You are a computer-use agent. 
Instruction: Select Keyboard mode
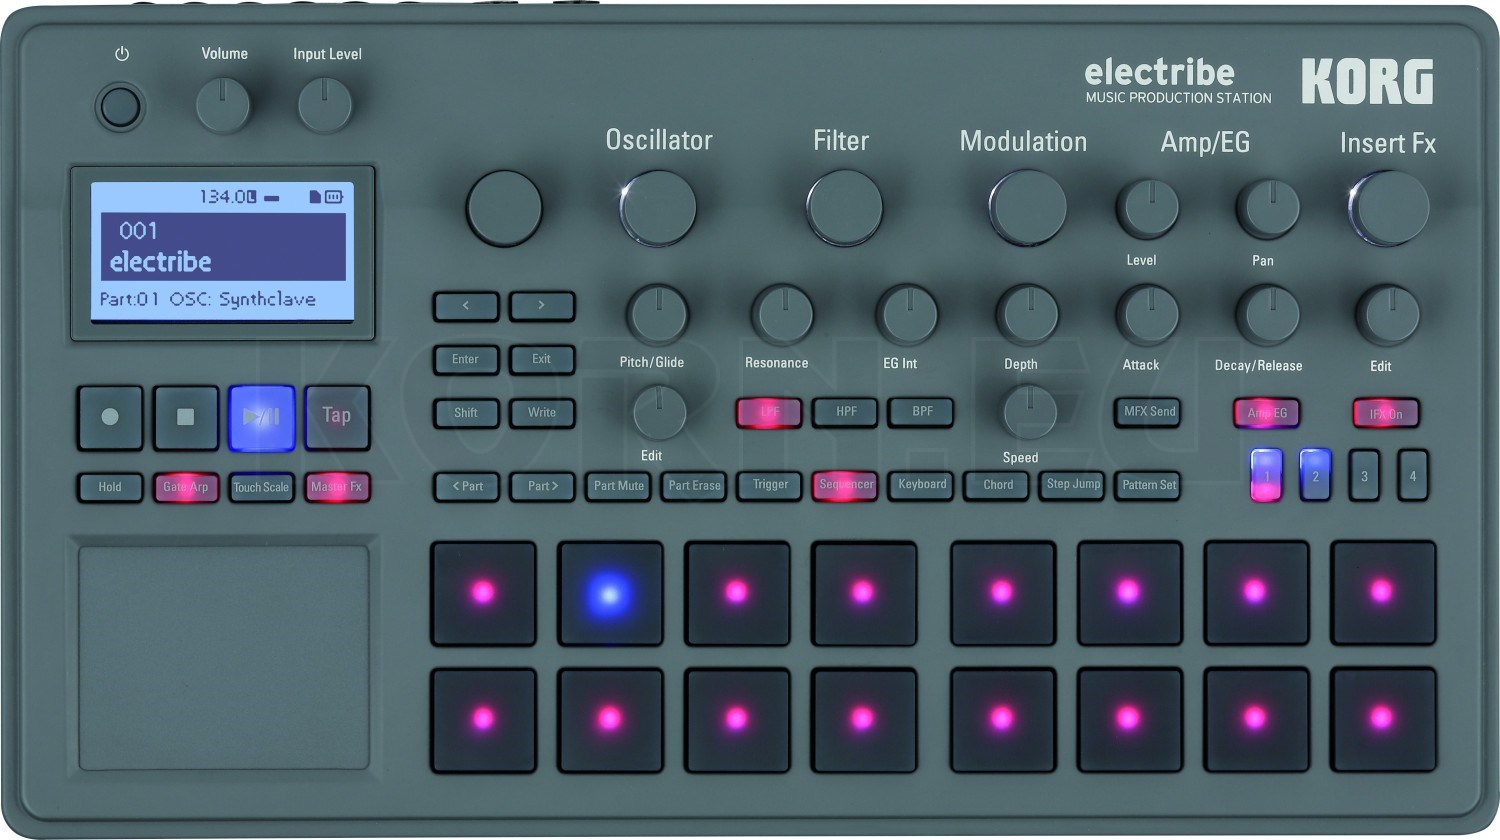pyautogui.click(x=920, y=485)
